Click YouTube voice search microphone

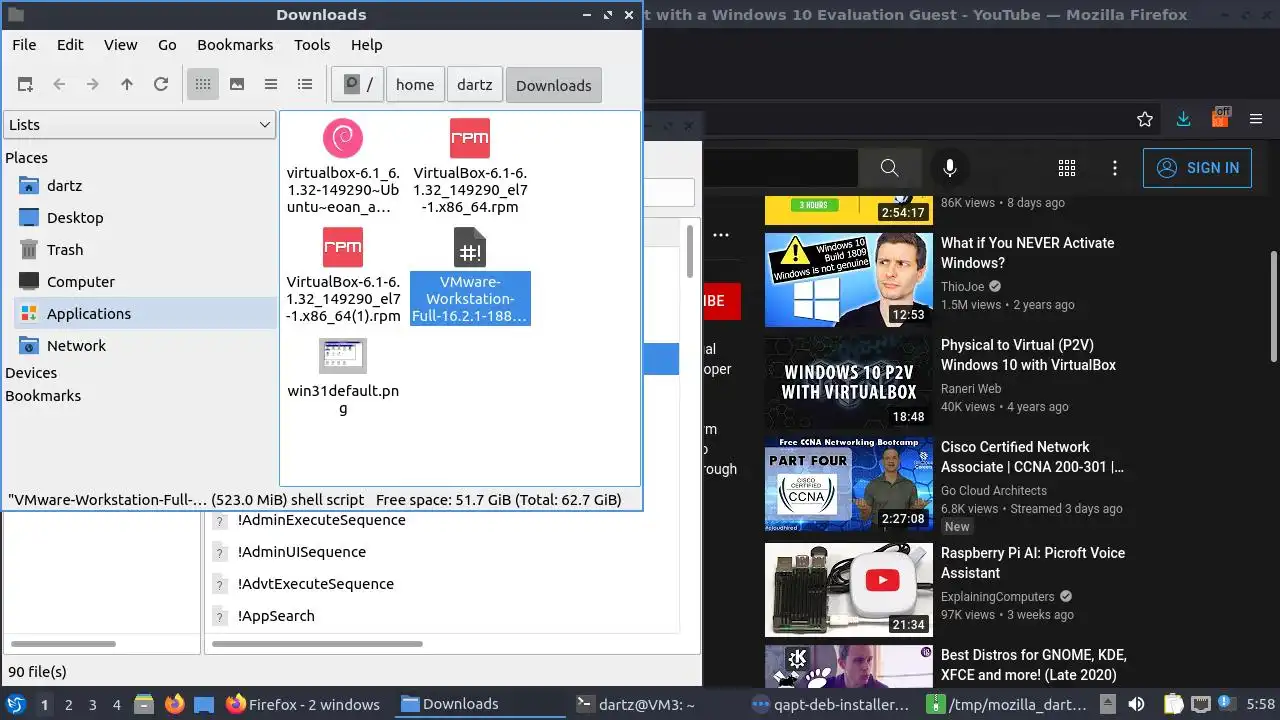950,168
